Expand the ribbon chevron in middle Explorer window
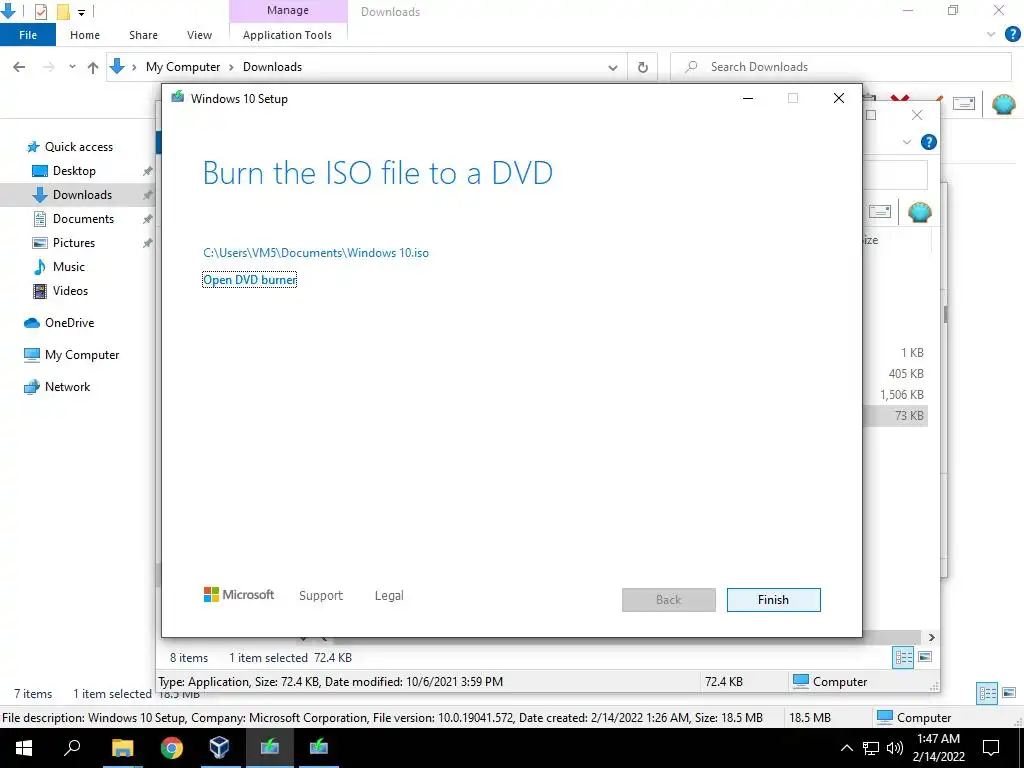This screenshot has height=768, width=1024. click(x=906, y=142)
